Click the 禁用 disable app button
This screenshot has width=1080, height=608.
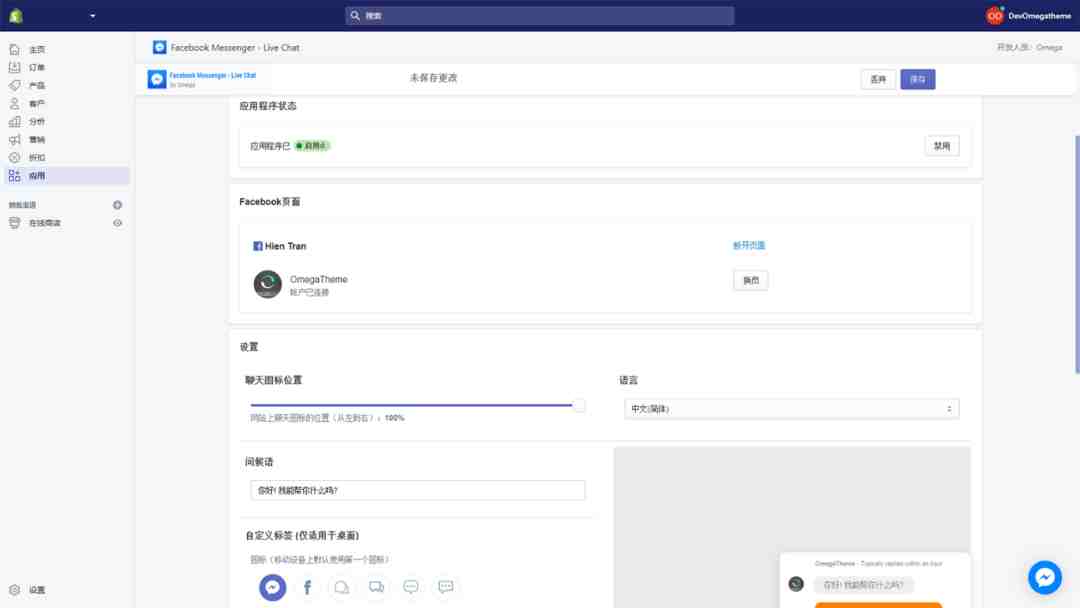coord(942,146)
